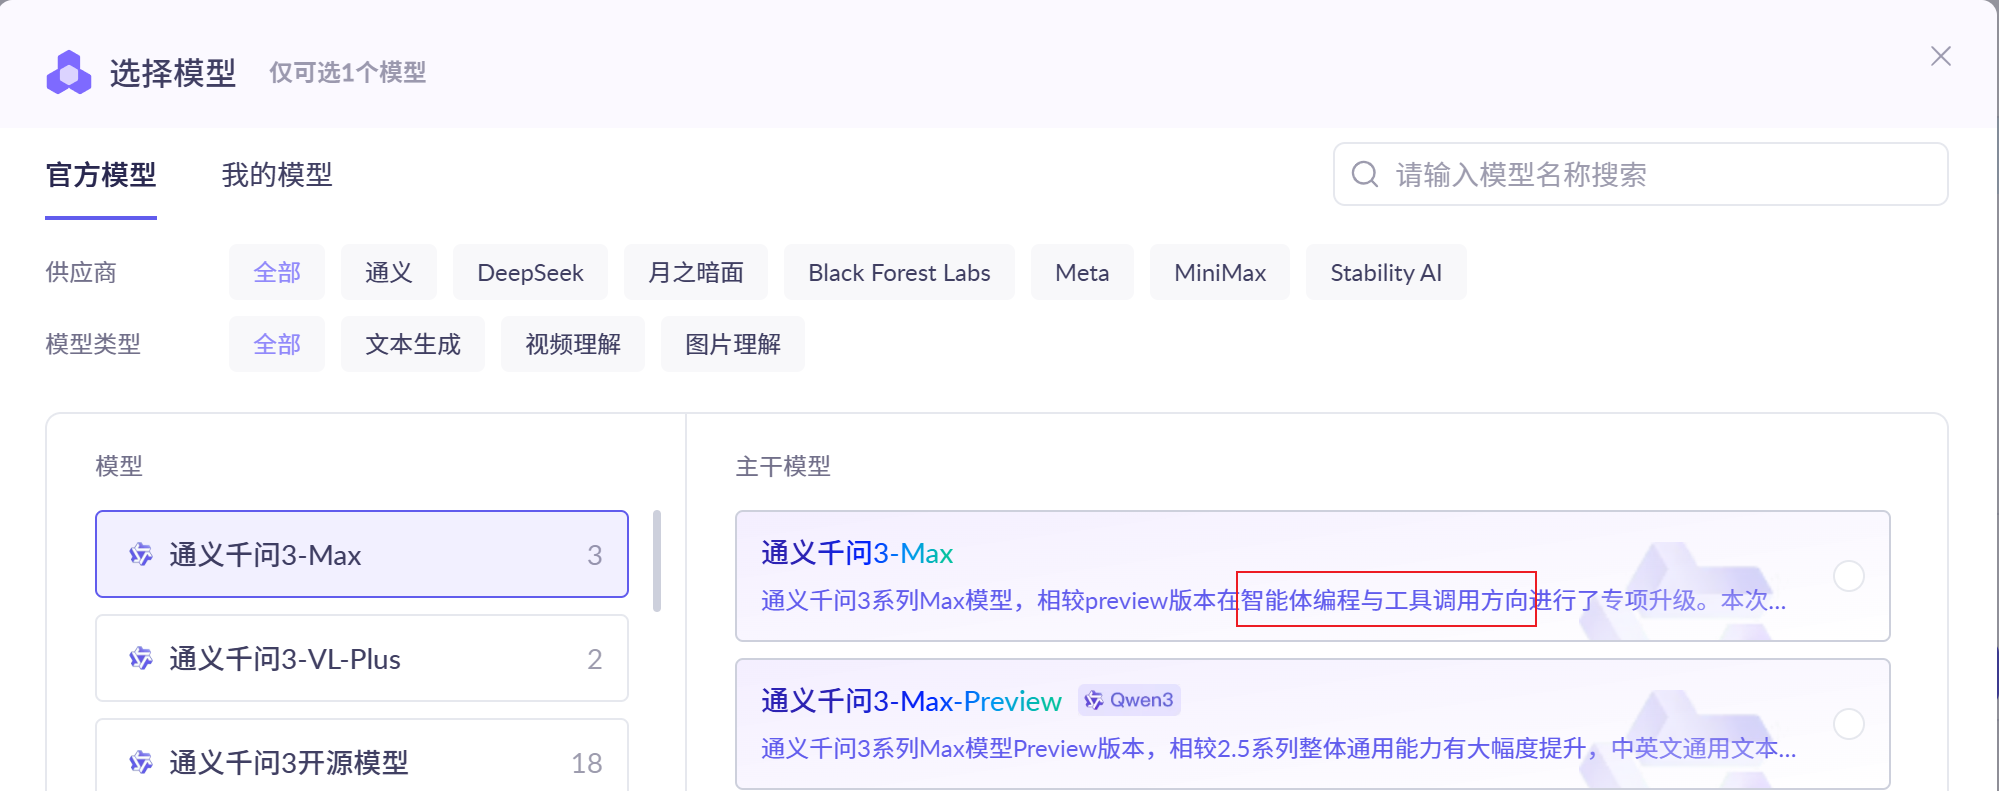
Task: Click the model name search field
Action: 1640,174
